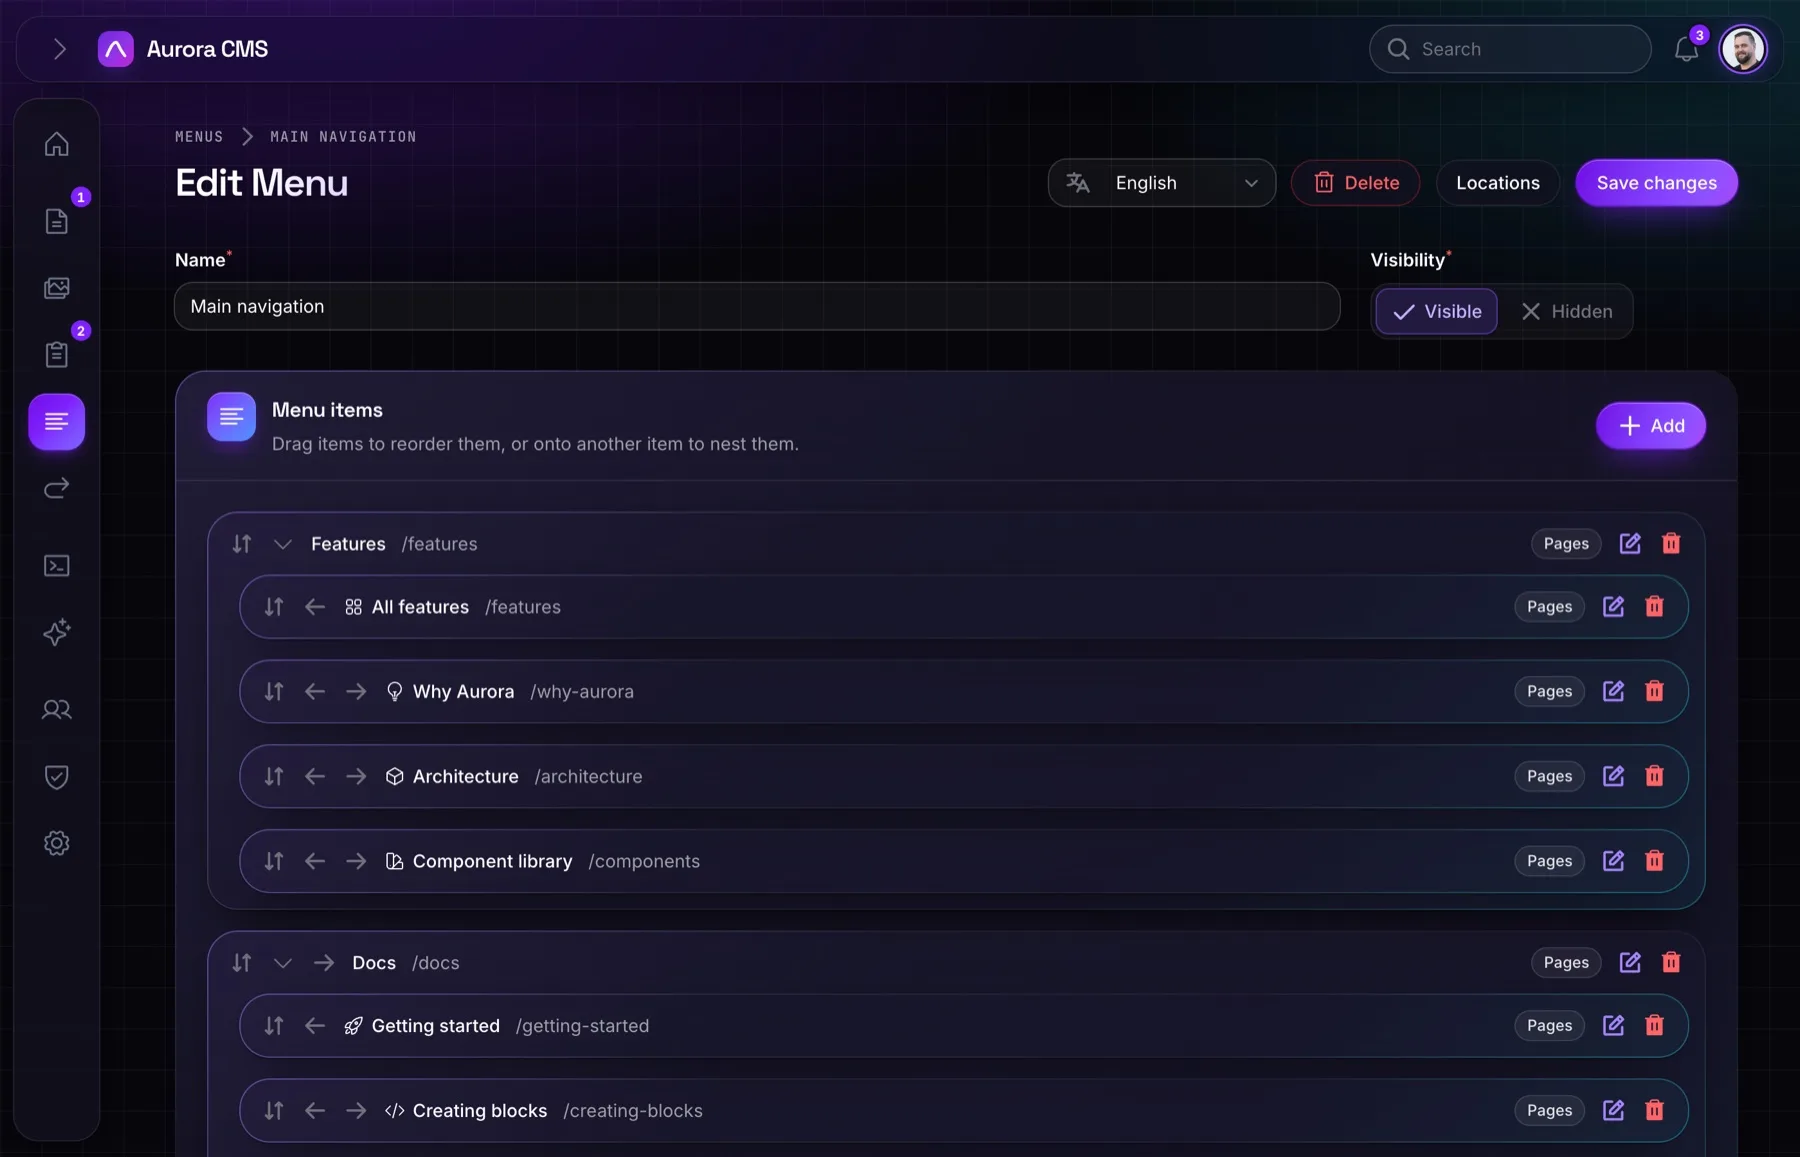Open the notifications bell
The height and width of the screenshot is (1157, 1800).
pyautogui.click(x=1686, y=49)
